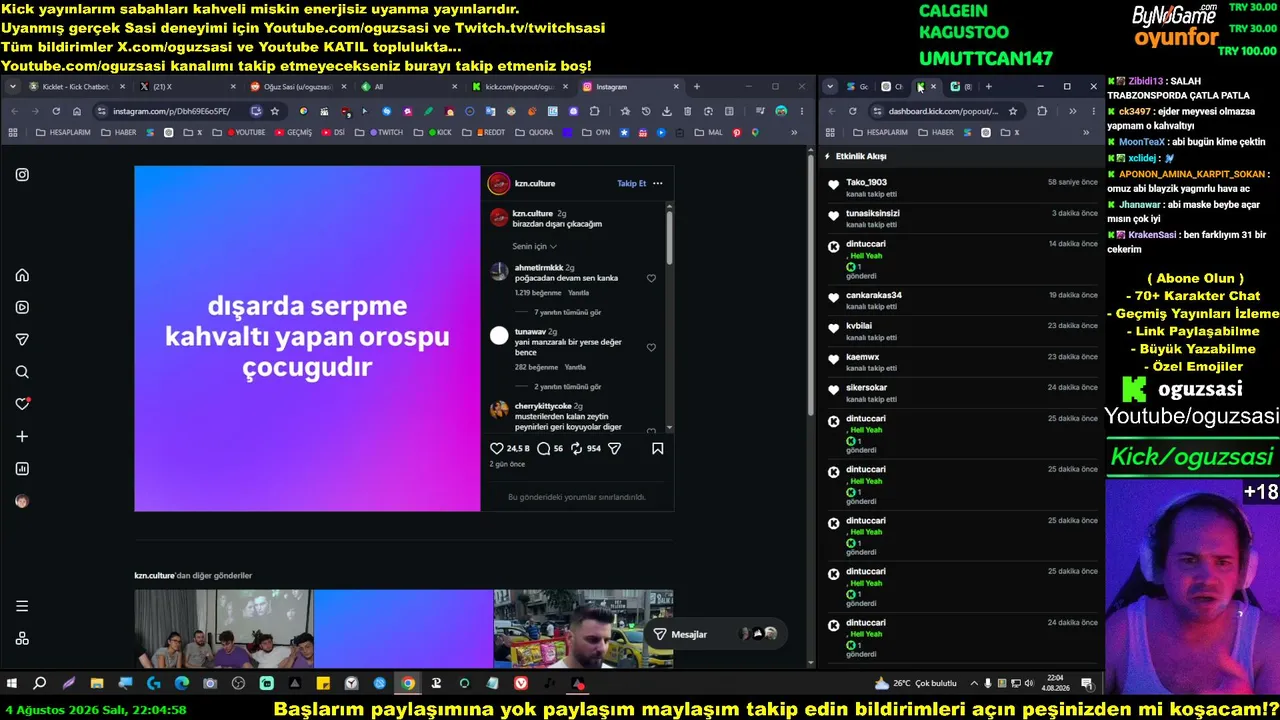This screenshot has height=720, width=1280.
Task: Share the post via the paper-plane icon
Action: point(614,448)
